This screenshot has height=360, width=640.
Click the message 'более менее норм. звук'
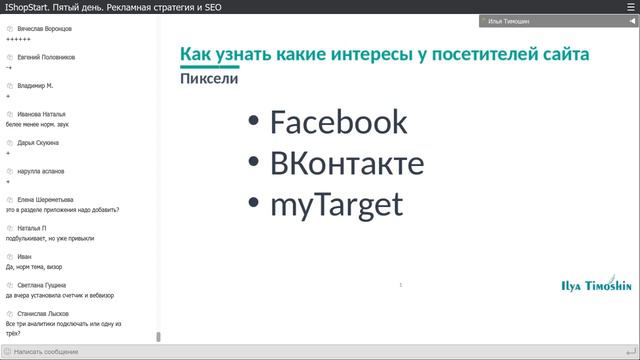37,124
